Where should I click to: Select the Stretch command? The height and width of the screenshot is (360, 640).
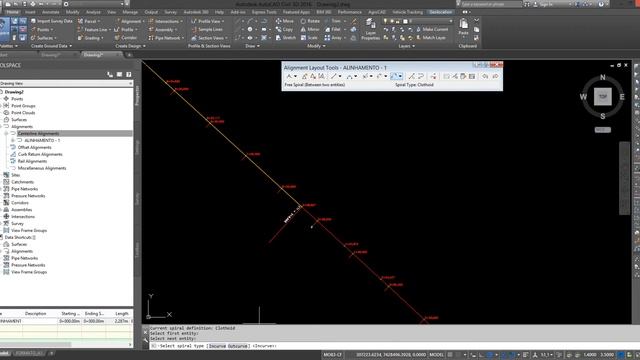pos(286,38)
